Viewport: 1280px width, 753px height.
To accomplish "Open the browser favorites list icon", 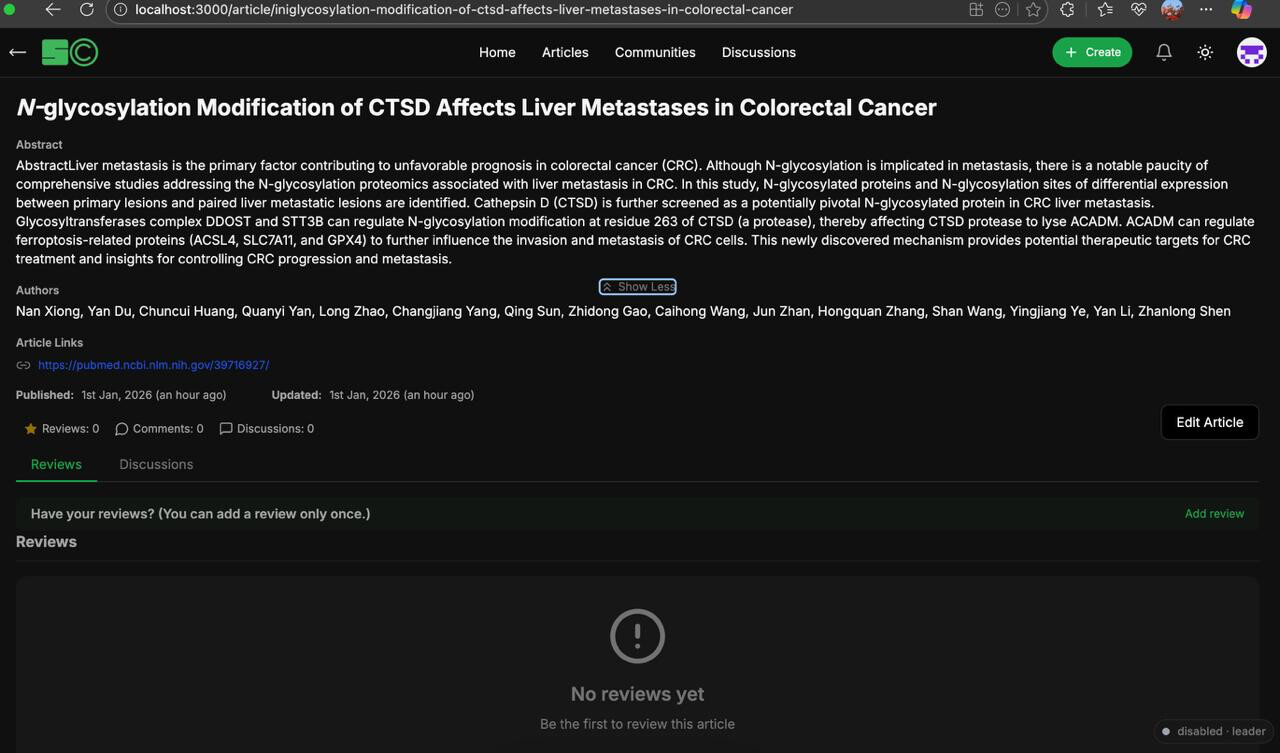I will pos(1104,10).
